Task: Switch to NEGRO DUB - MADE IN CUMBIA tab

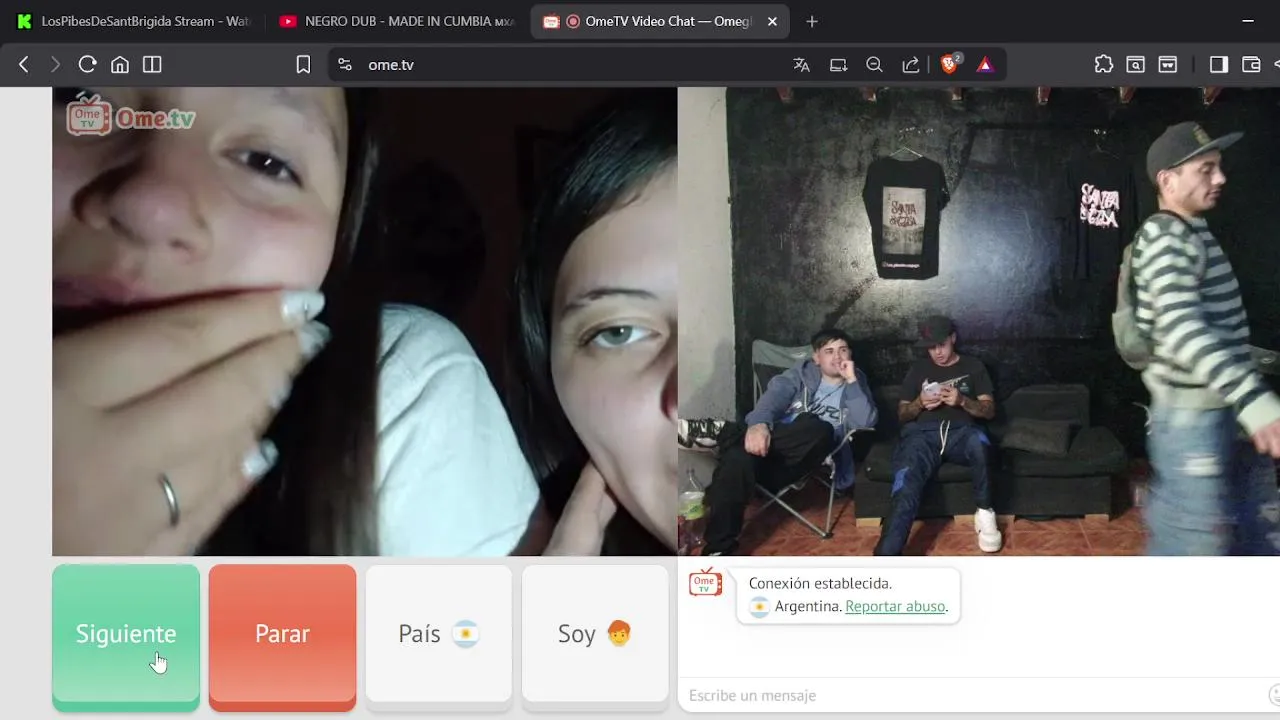Action: click(399, 21)
